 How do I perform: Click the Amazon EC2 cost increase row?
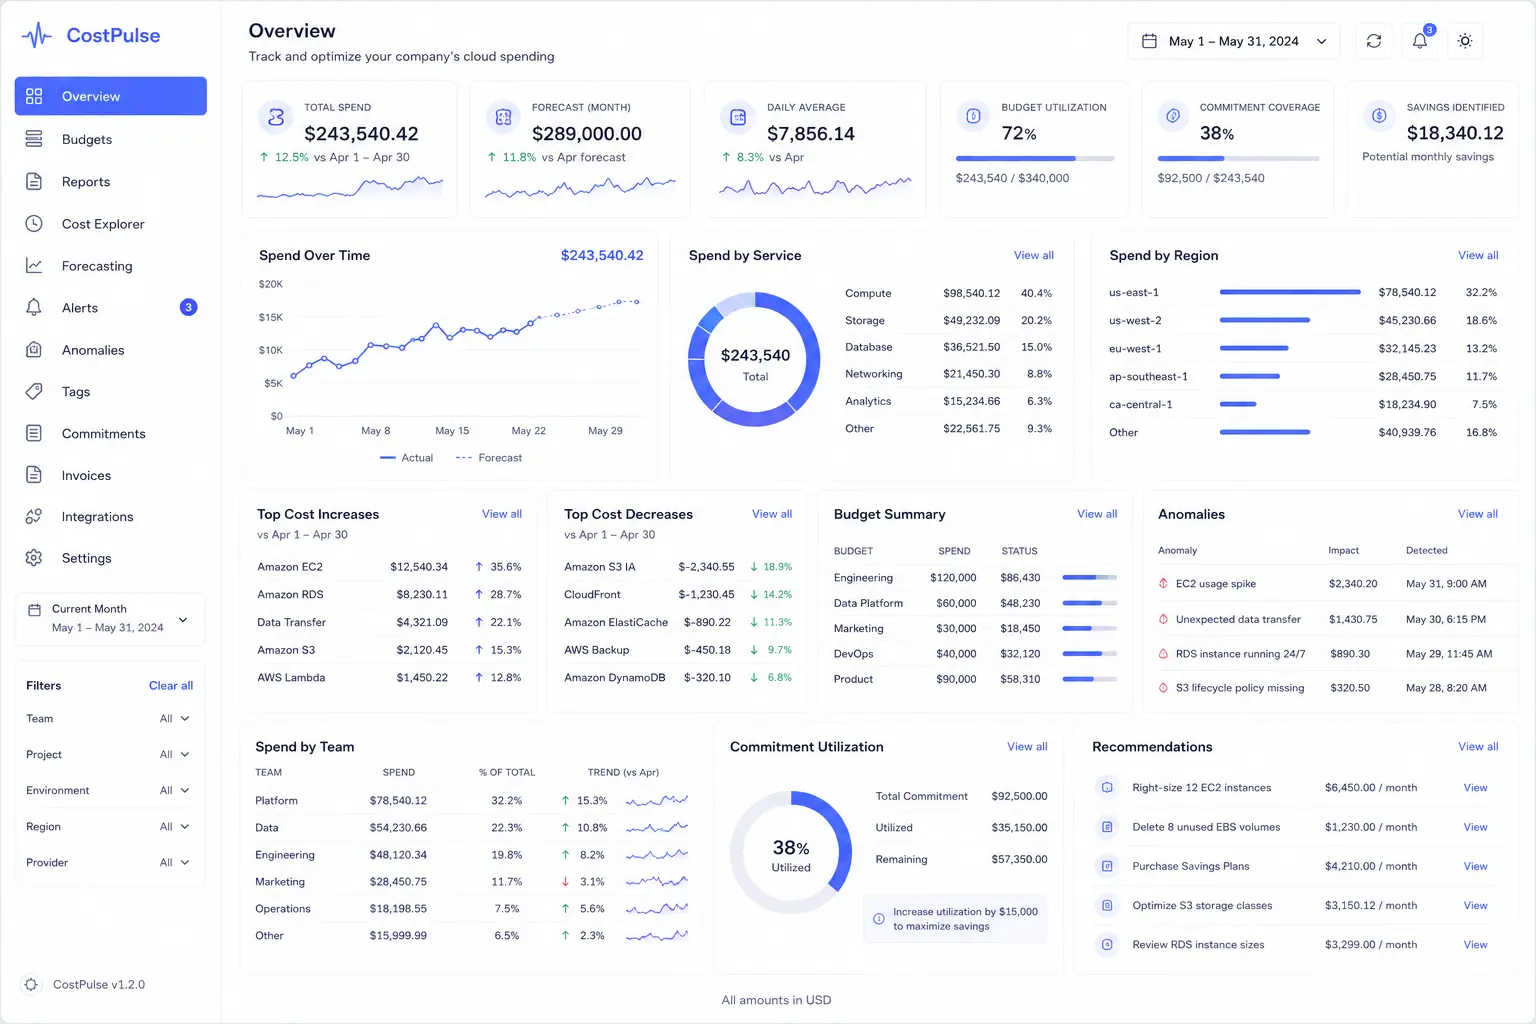point(389,567)
